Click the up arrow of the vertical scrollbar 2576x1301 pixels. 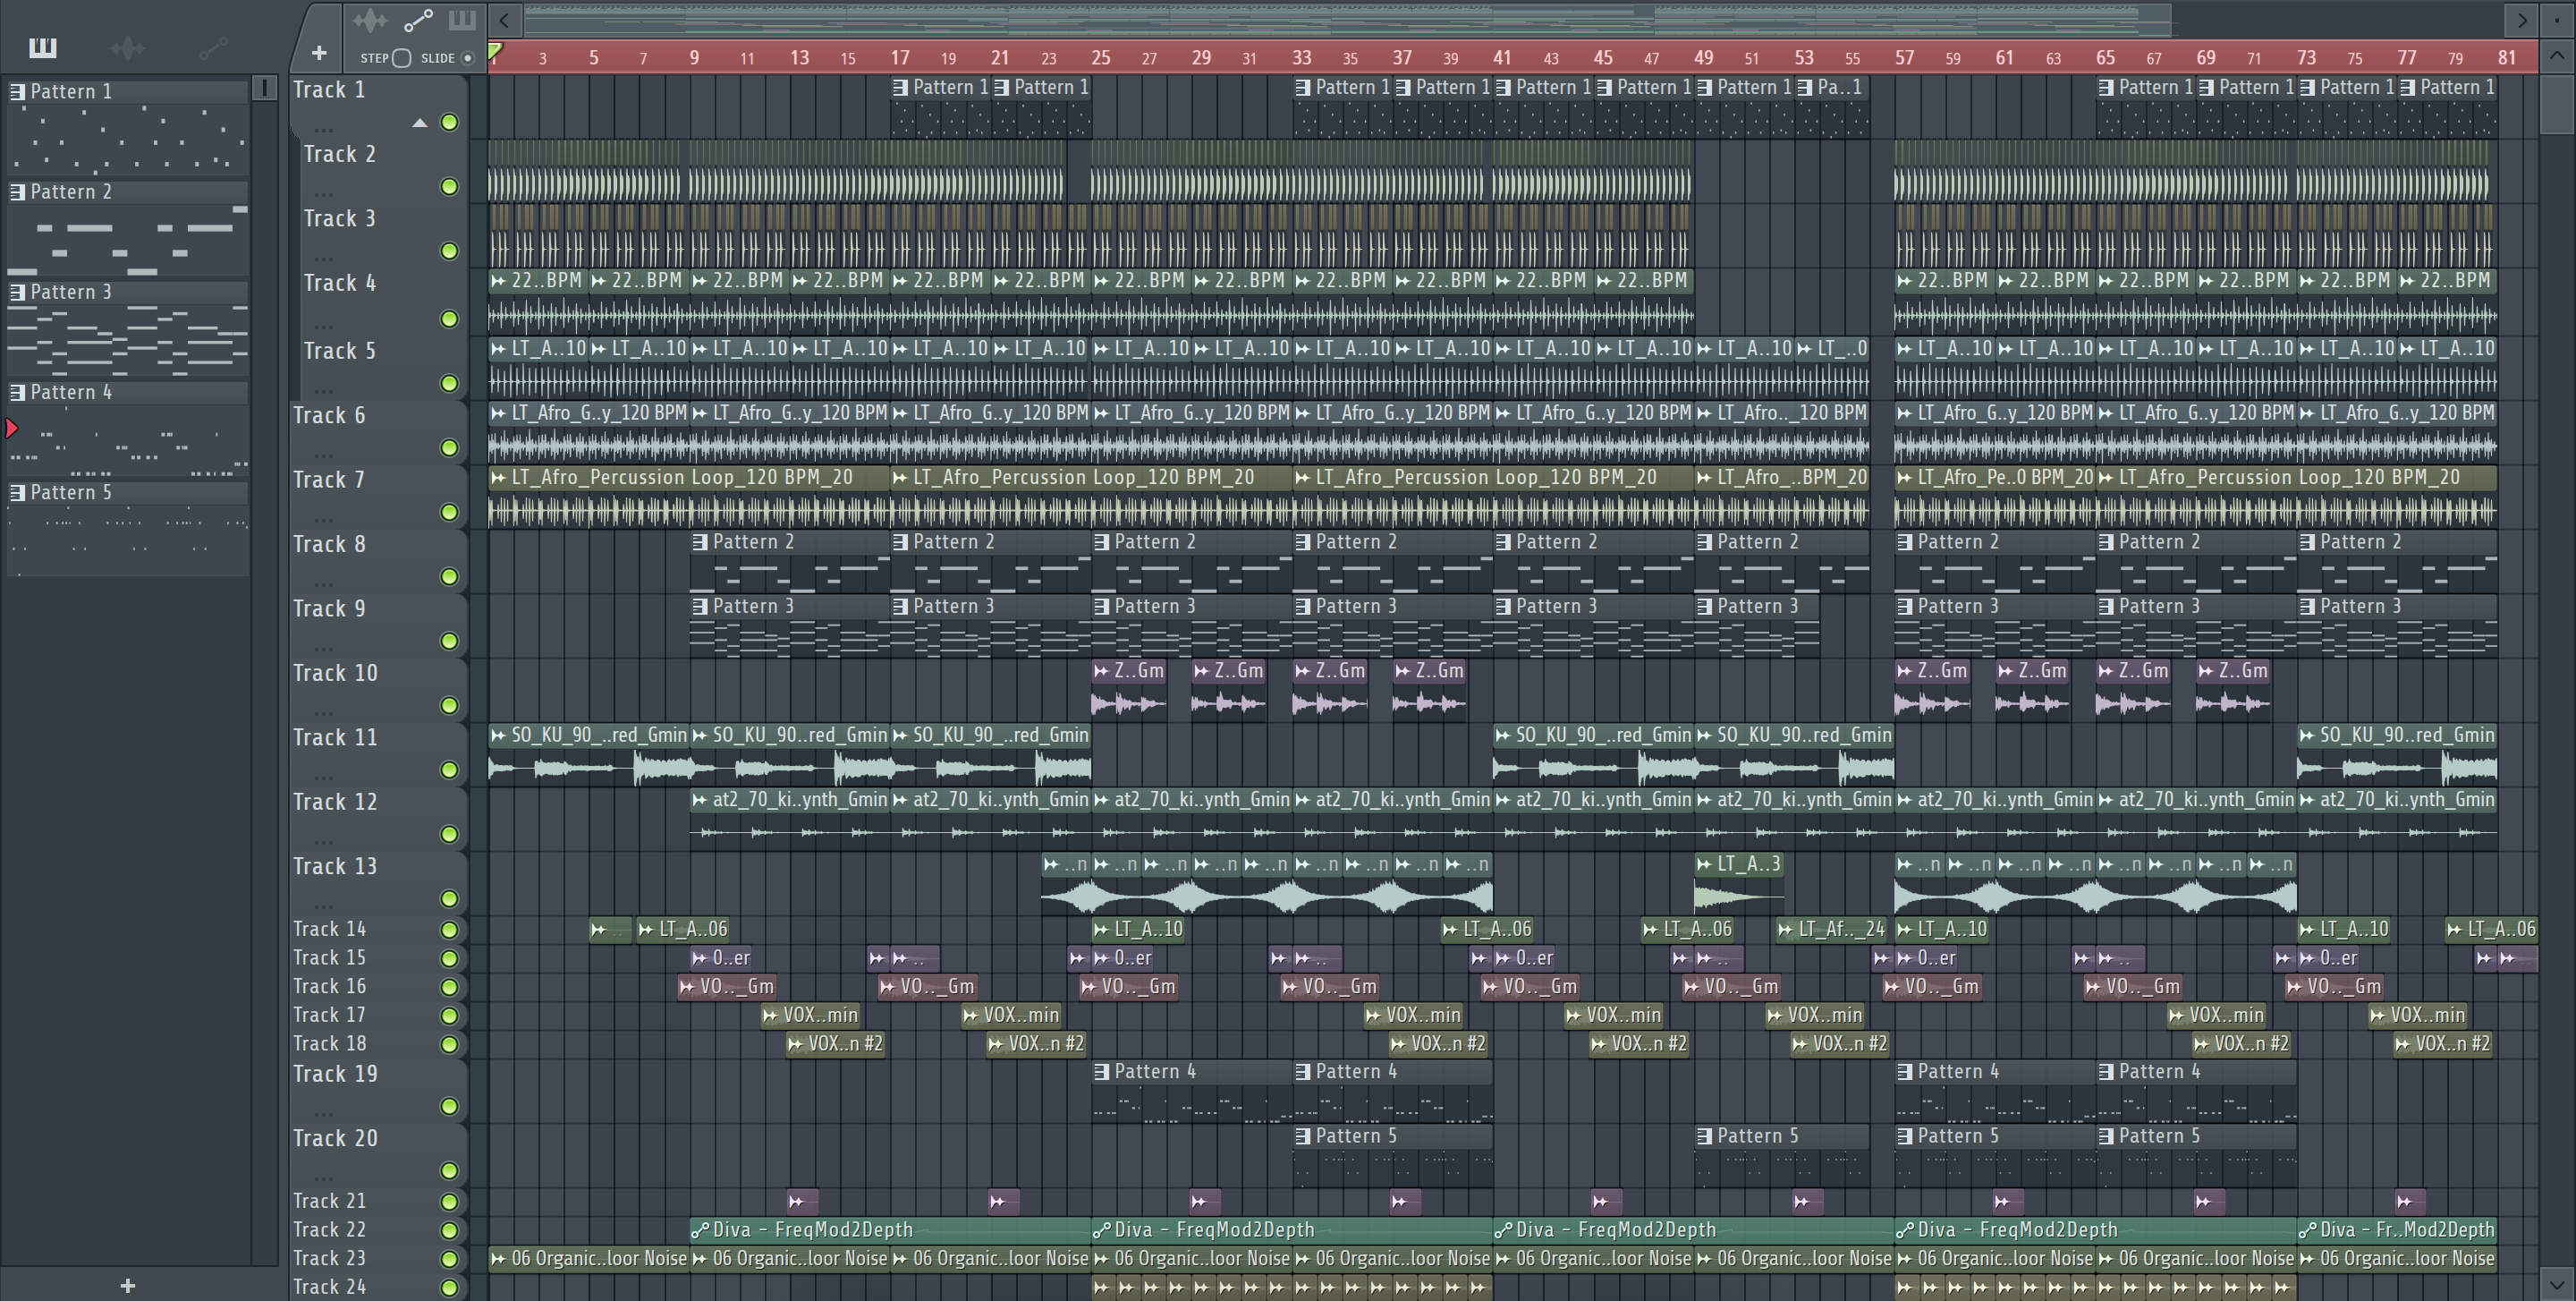2557,55
